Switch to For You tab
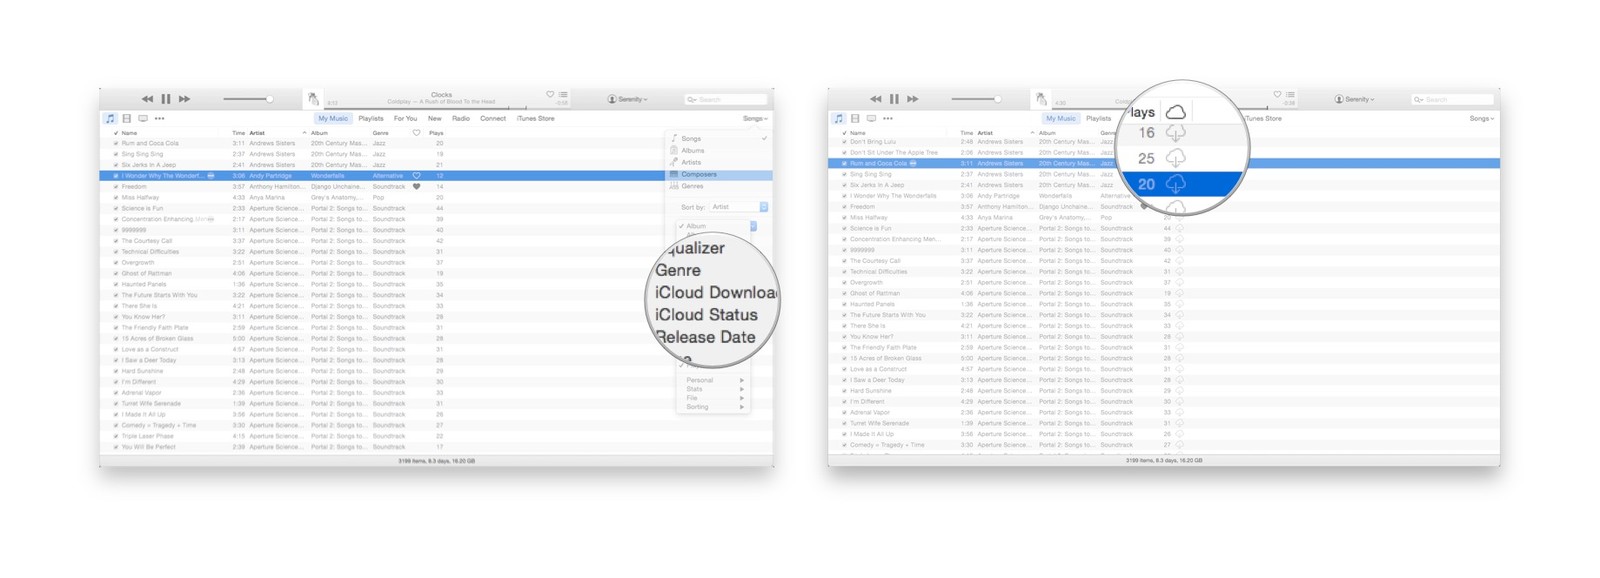The width and height of the screenshot is (1600, 578). (x=405, y=118)
